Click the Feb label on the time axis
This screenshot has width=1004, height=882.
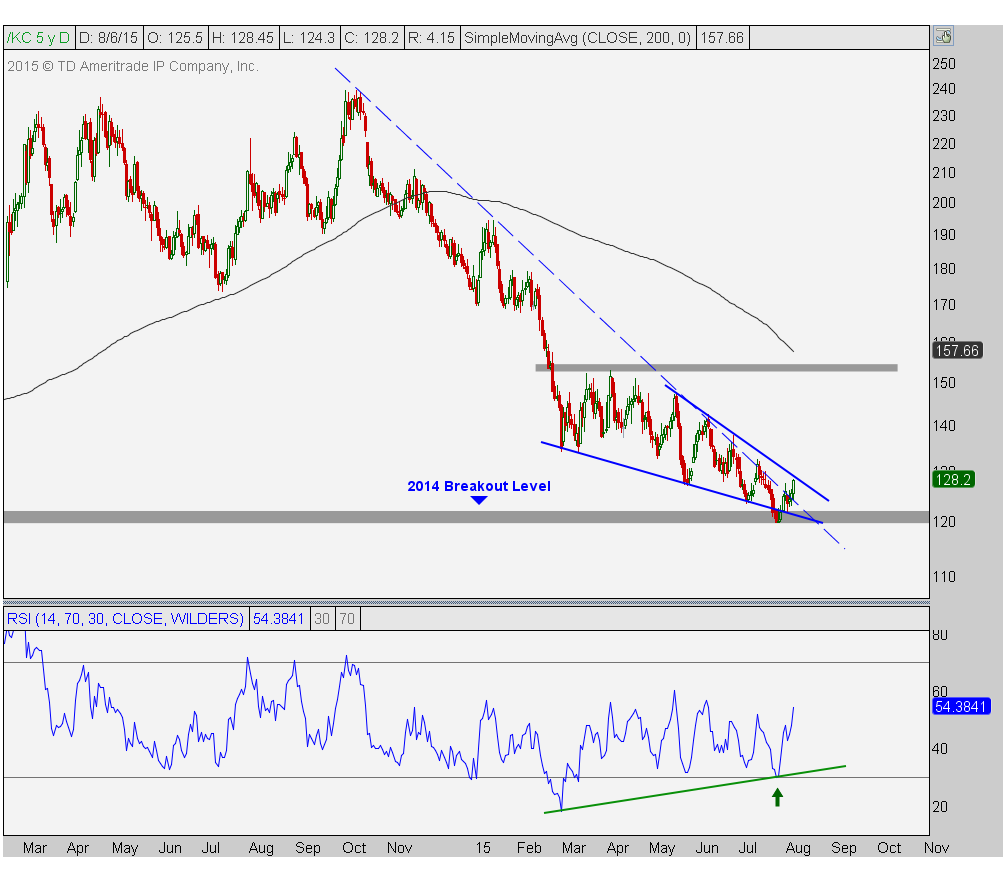point(529,848)
